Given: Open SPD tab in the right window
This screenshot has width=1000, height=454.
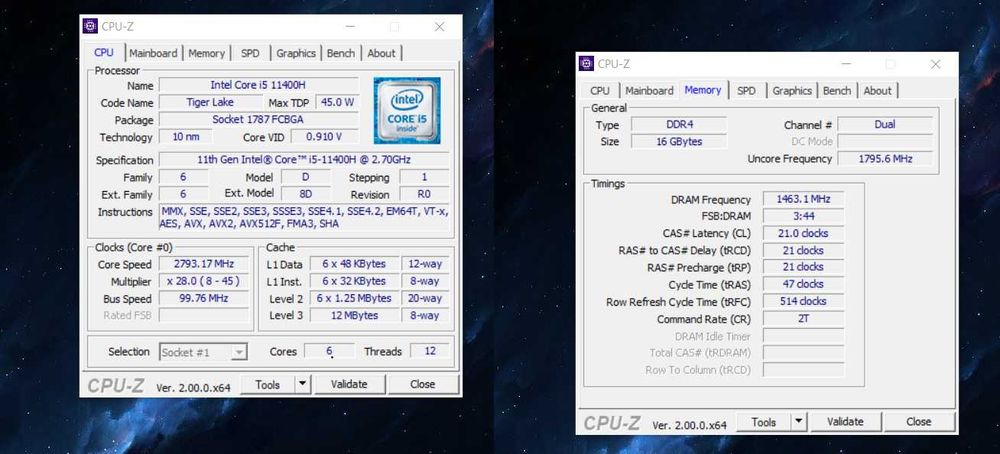Looking at the screenshot, I should pyautogui.click(x=746, y=91).
